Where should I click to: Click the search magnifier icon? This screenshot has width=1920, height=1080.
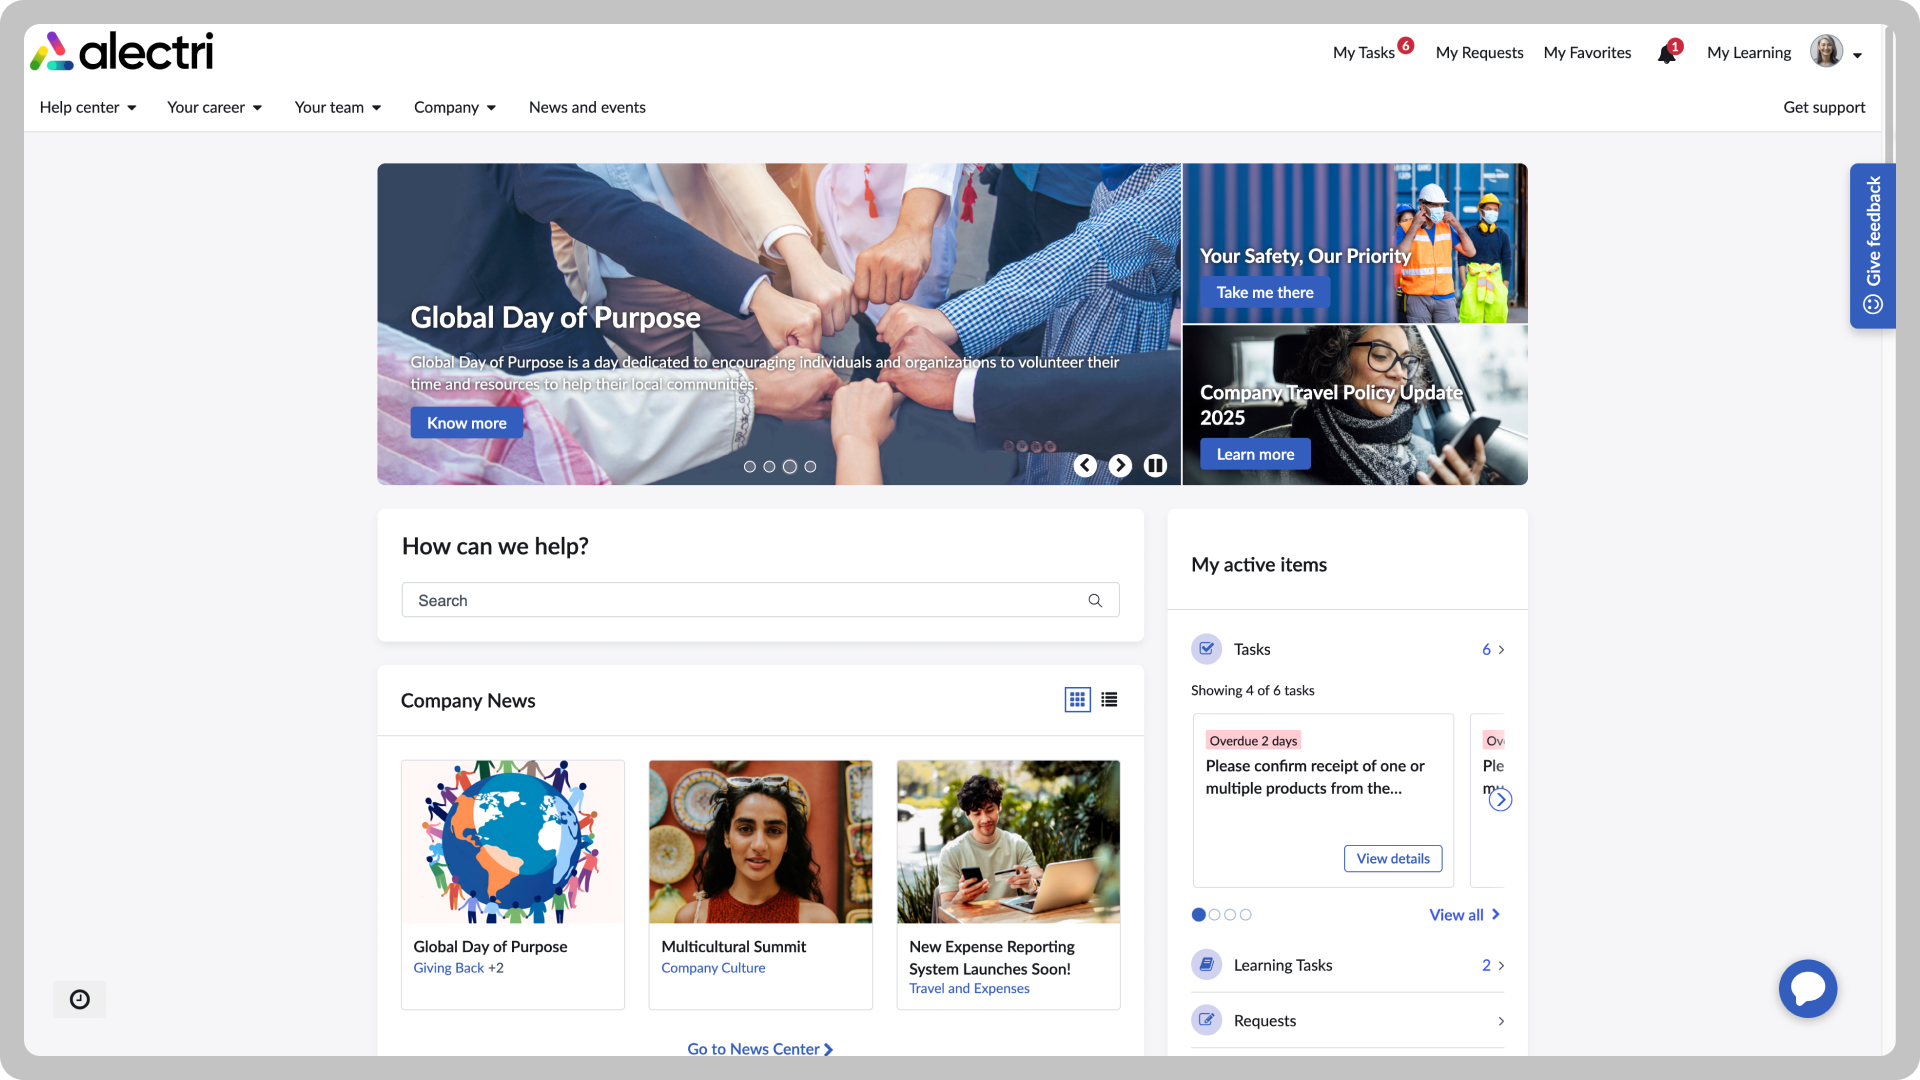(1095, 600)
